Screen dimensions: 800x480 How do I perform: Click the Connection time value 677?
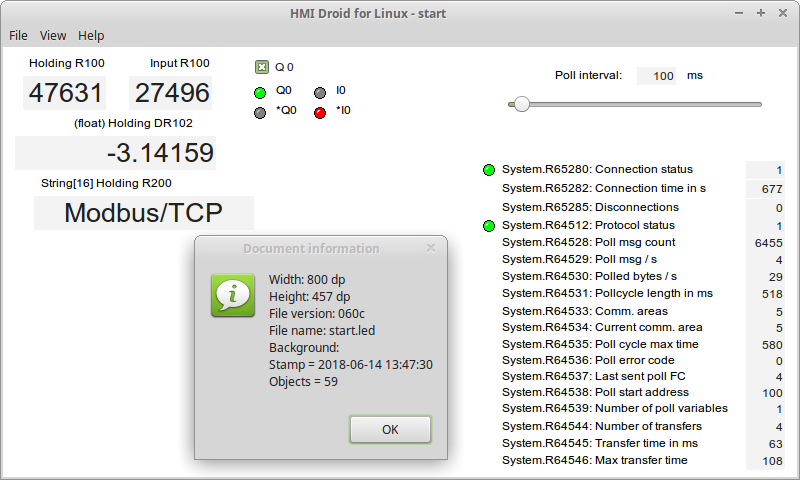coord(765,189)
